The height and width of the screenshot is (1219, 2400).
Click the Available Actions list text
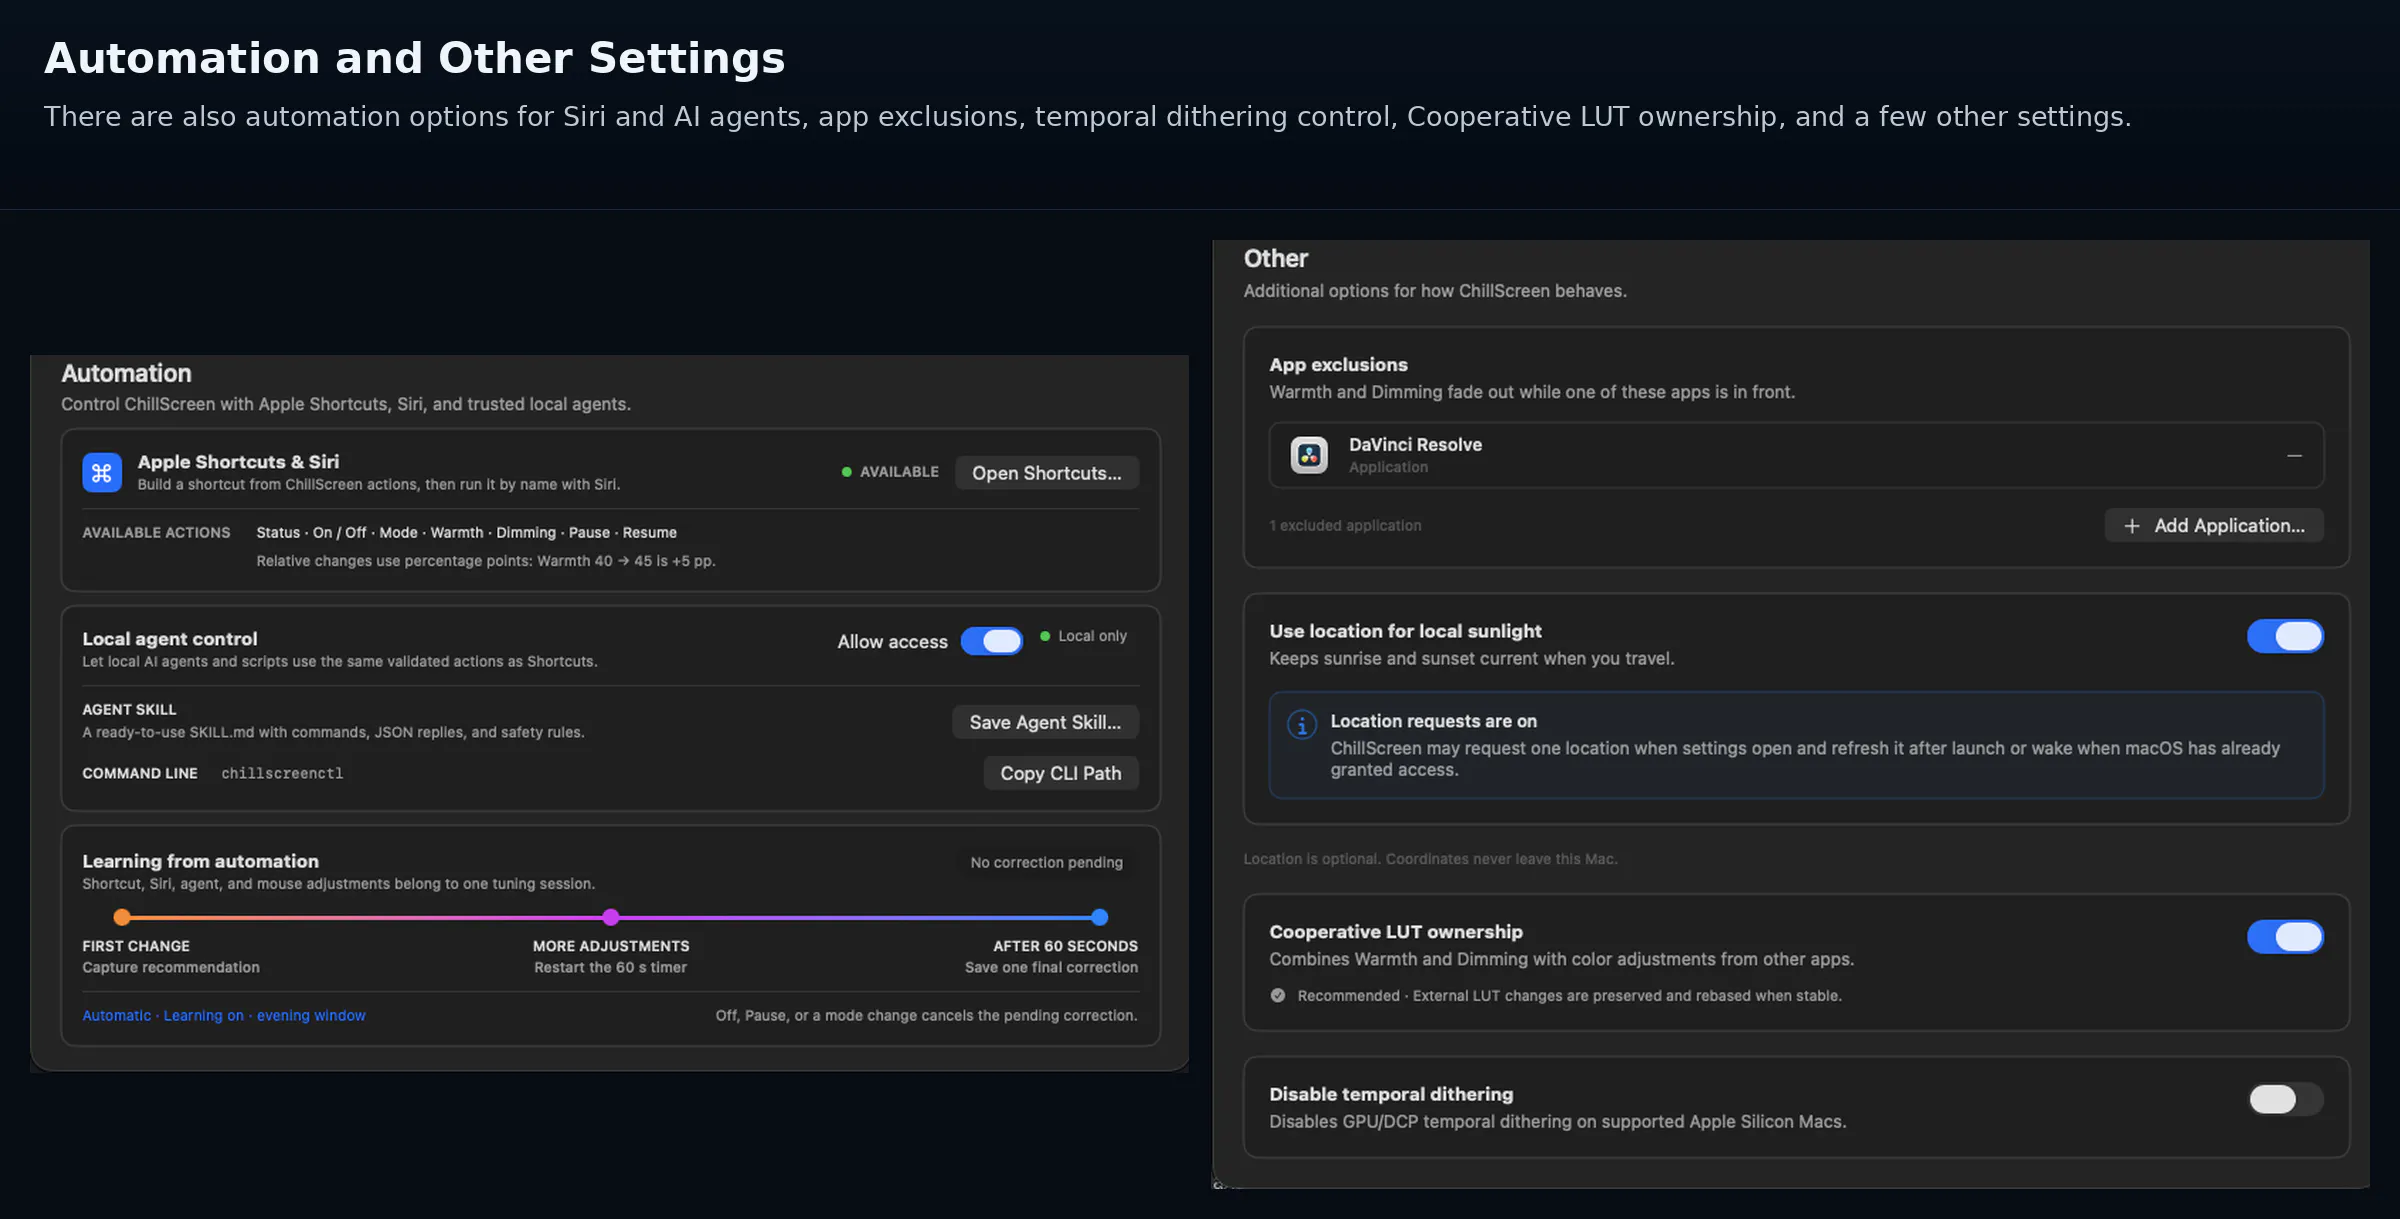pos(466,533)
